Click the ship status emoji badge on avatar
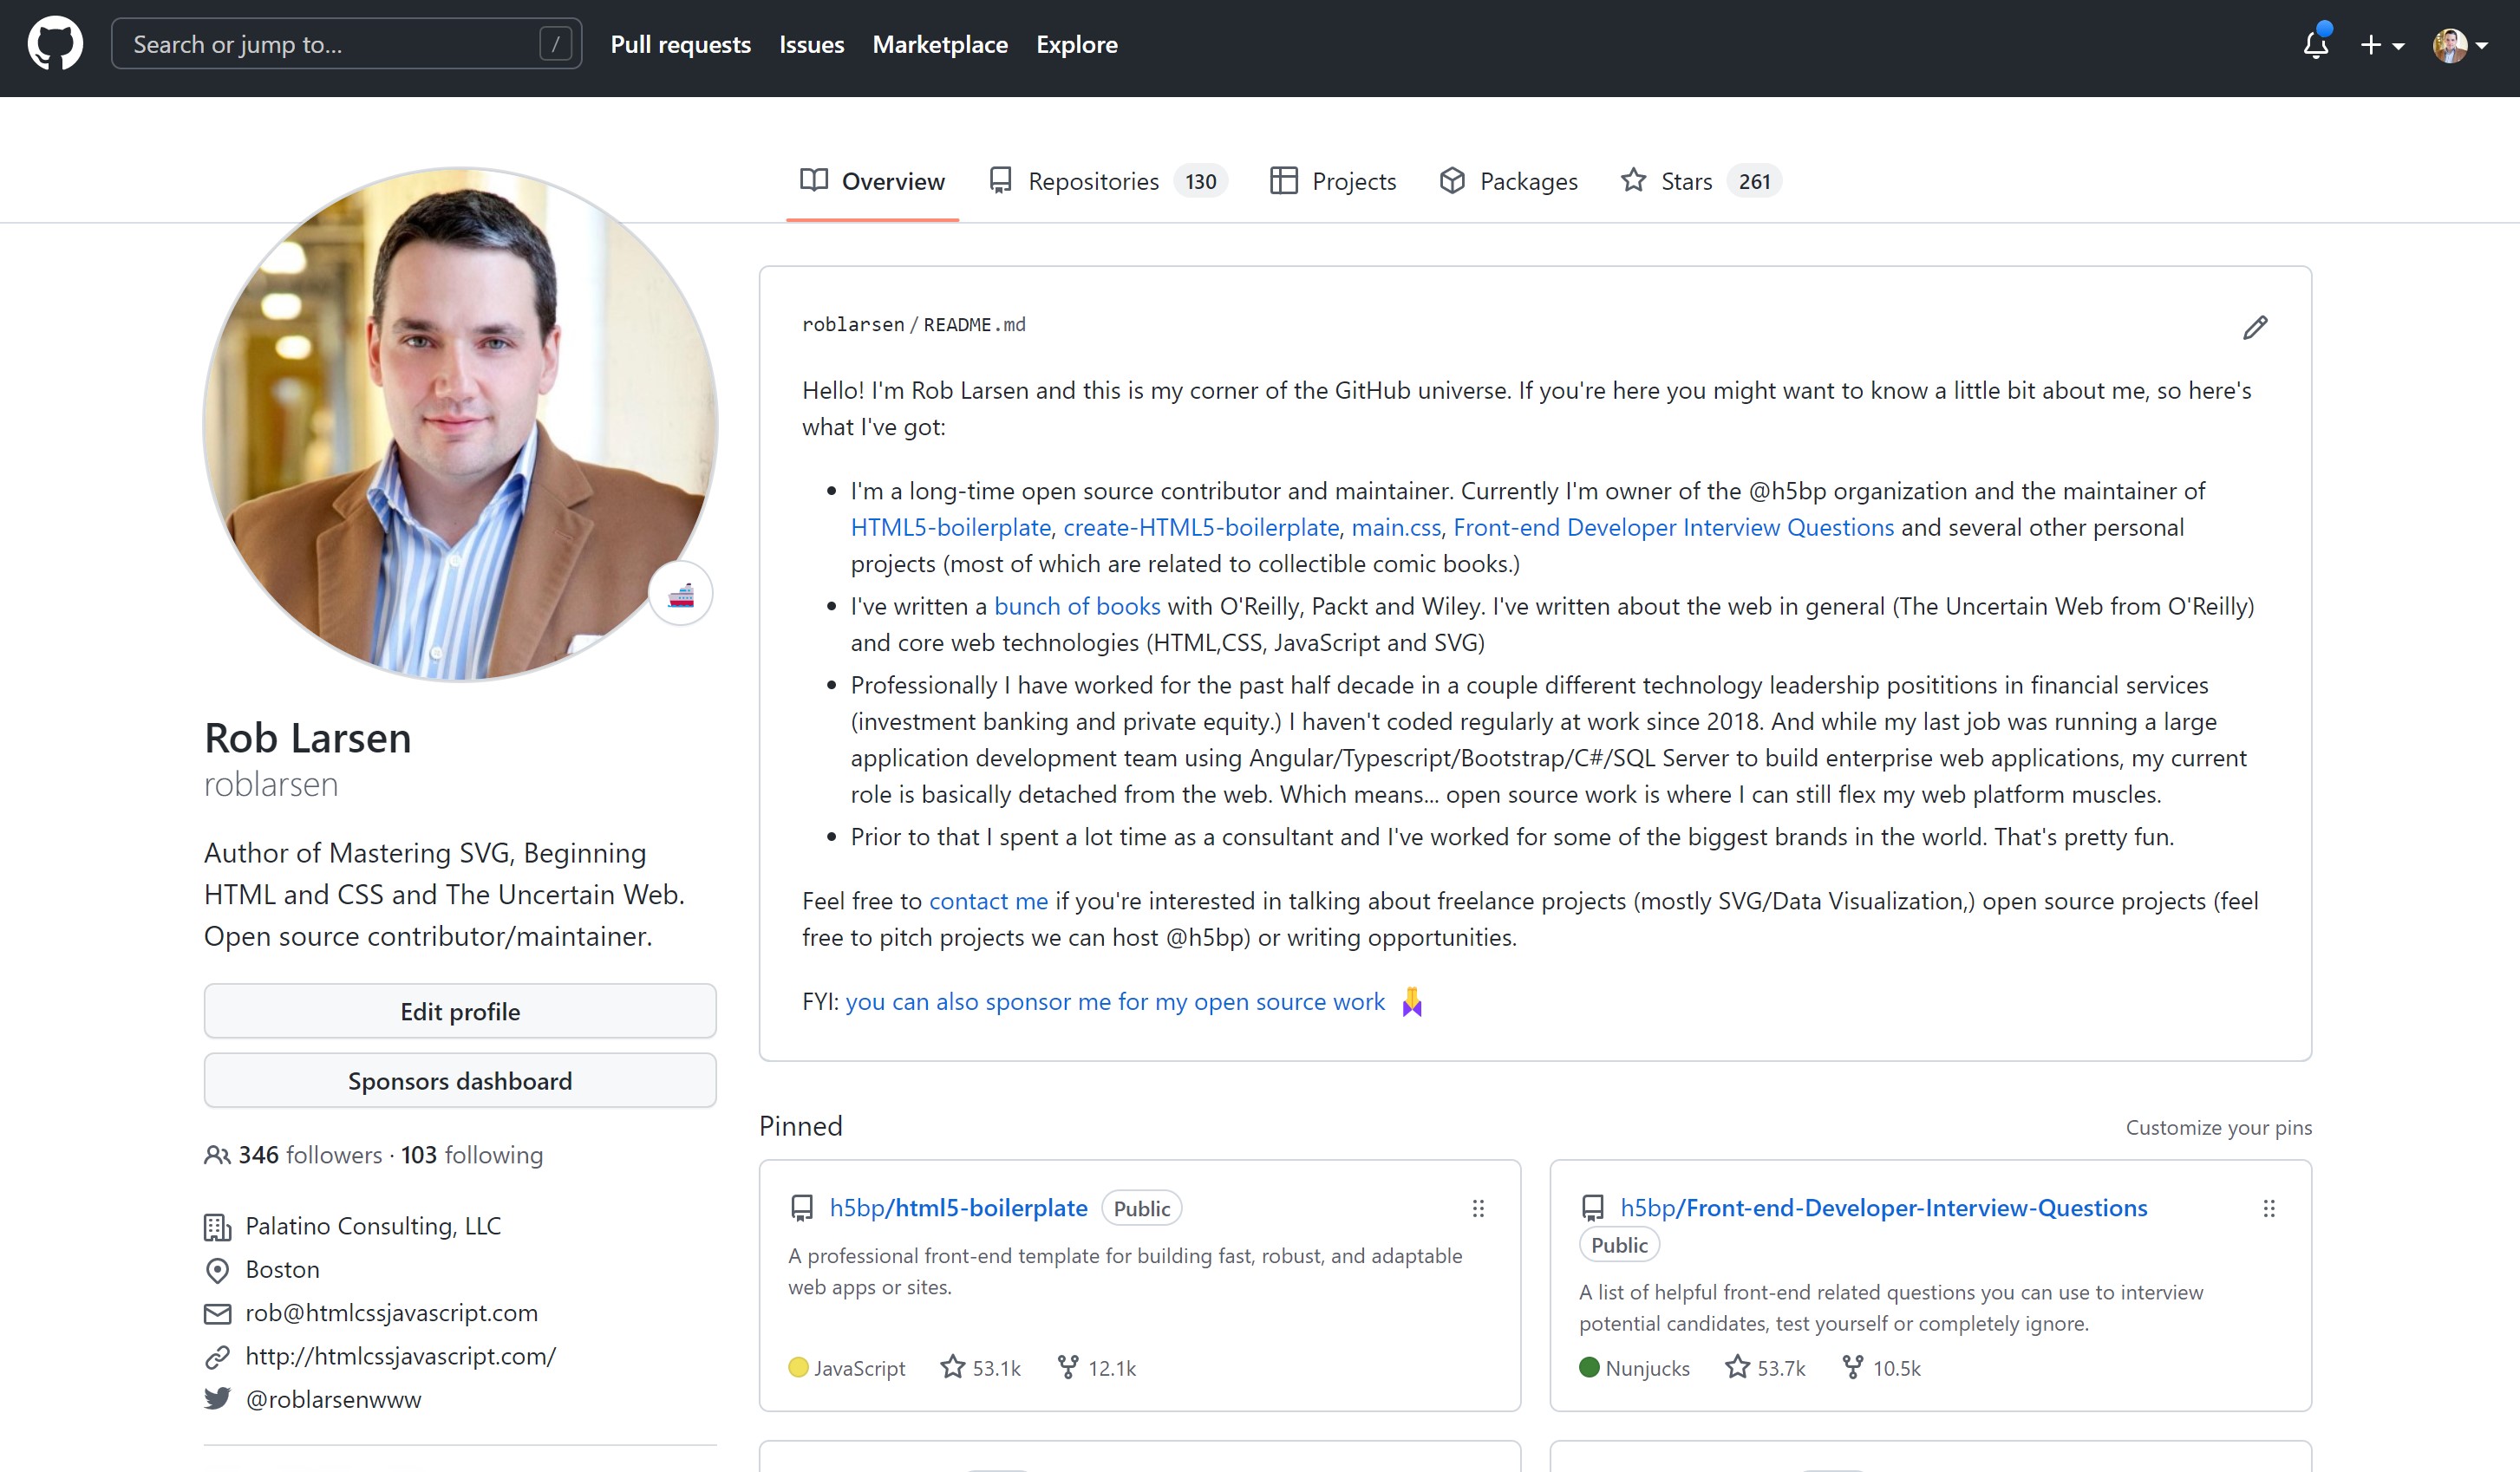 pyautogui.click(x=681, y=595)
